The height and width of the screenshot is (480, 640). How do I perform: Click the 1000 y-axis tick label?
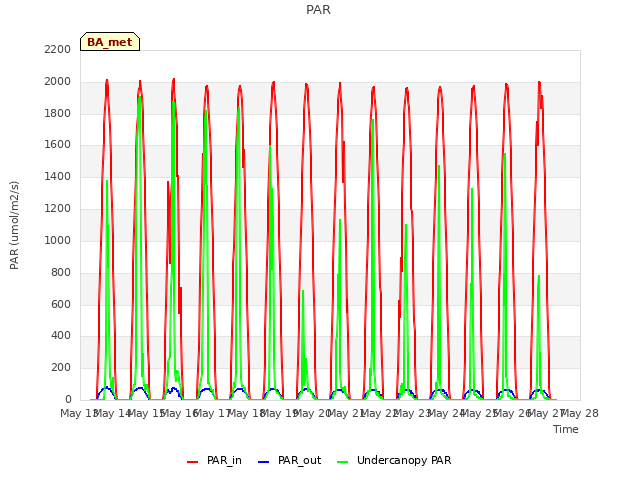pos(58,240)
